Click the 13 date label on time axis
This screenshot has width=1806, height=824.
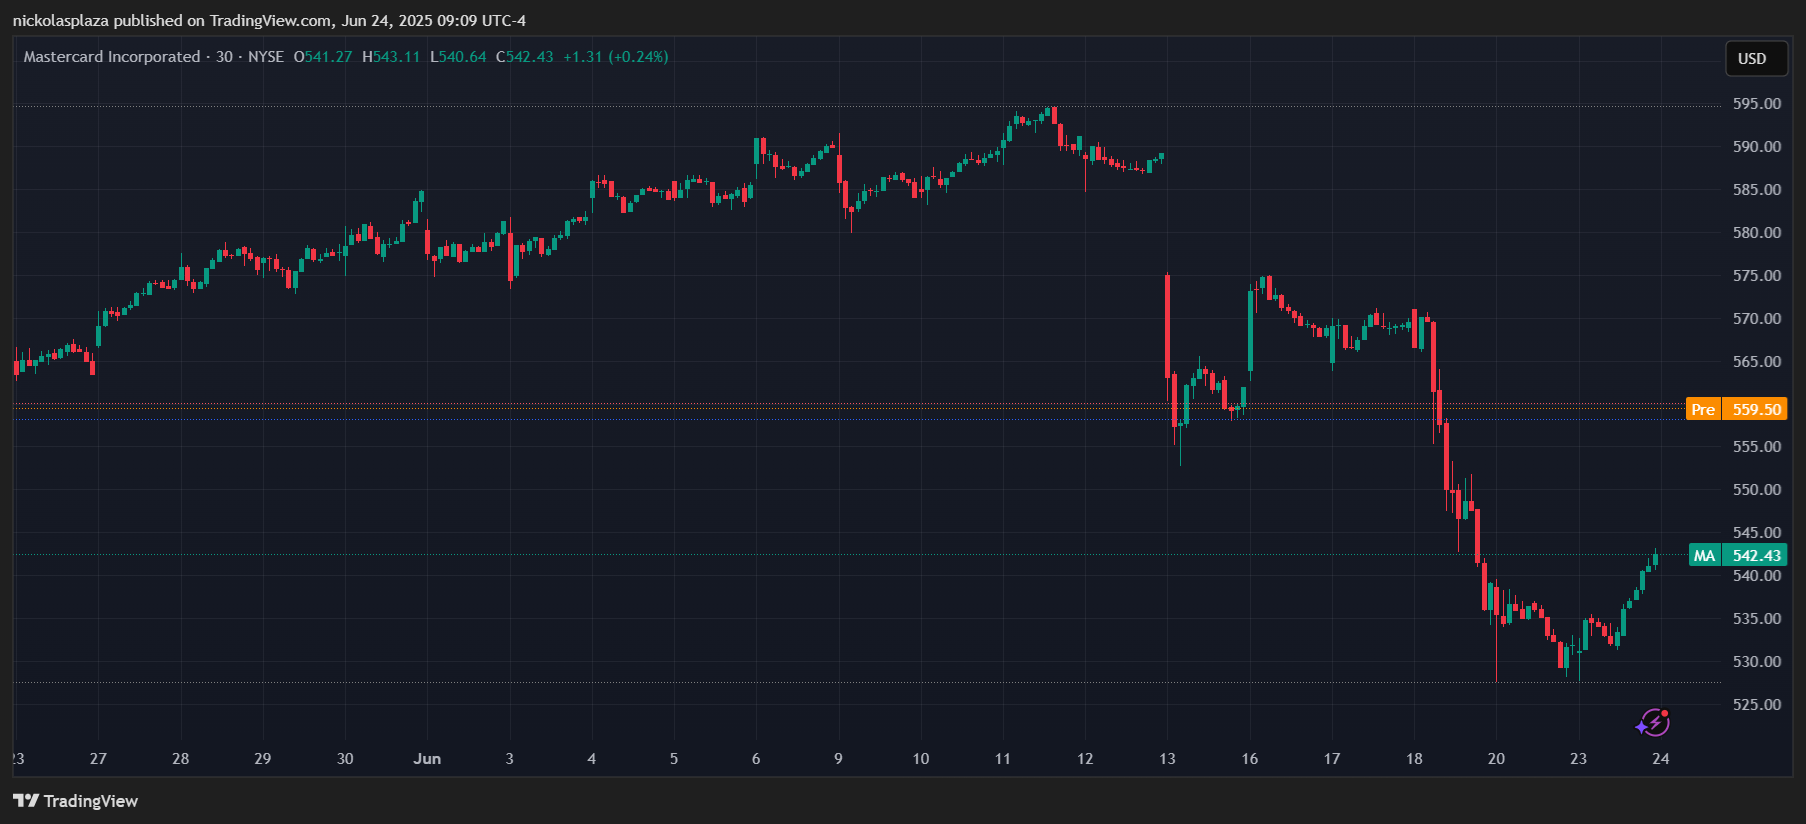tap(1167, 759)
